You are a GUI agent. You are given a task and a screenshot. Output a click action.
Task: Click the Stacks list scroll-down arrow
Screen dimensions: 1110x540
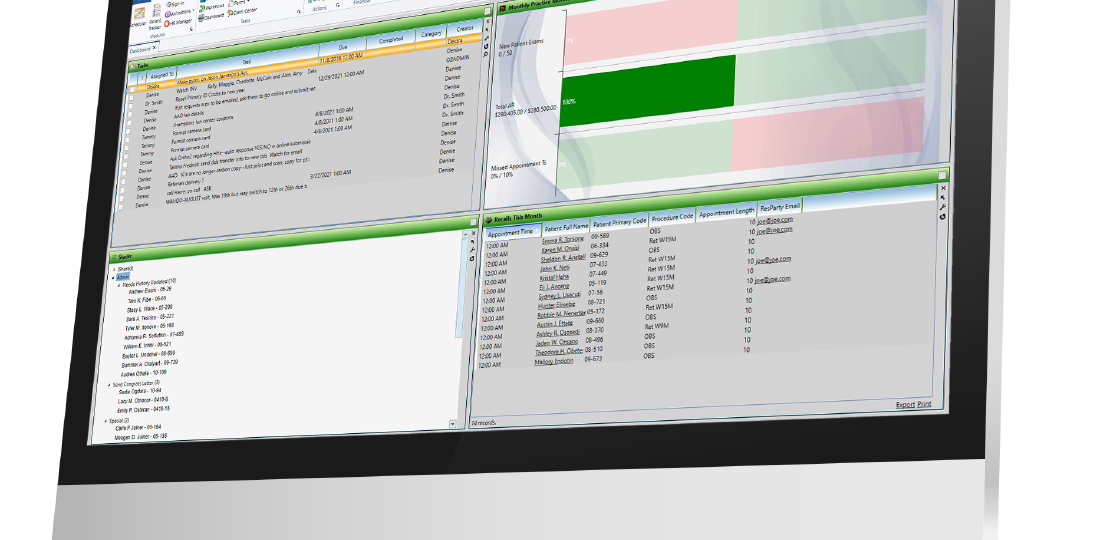point(453,424)
